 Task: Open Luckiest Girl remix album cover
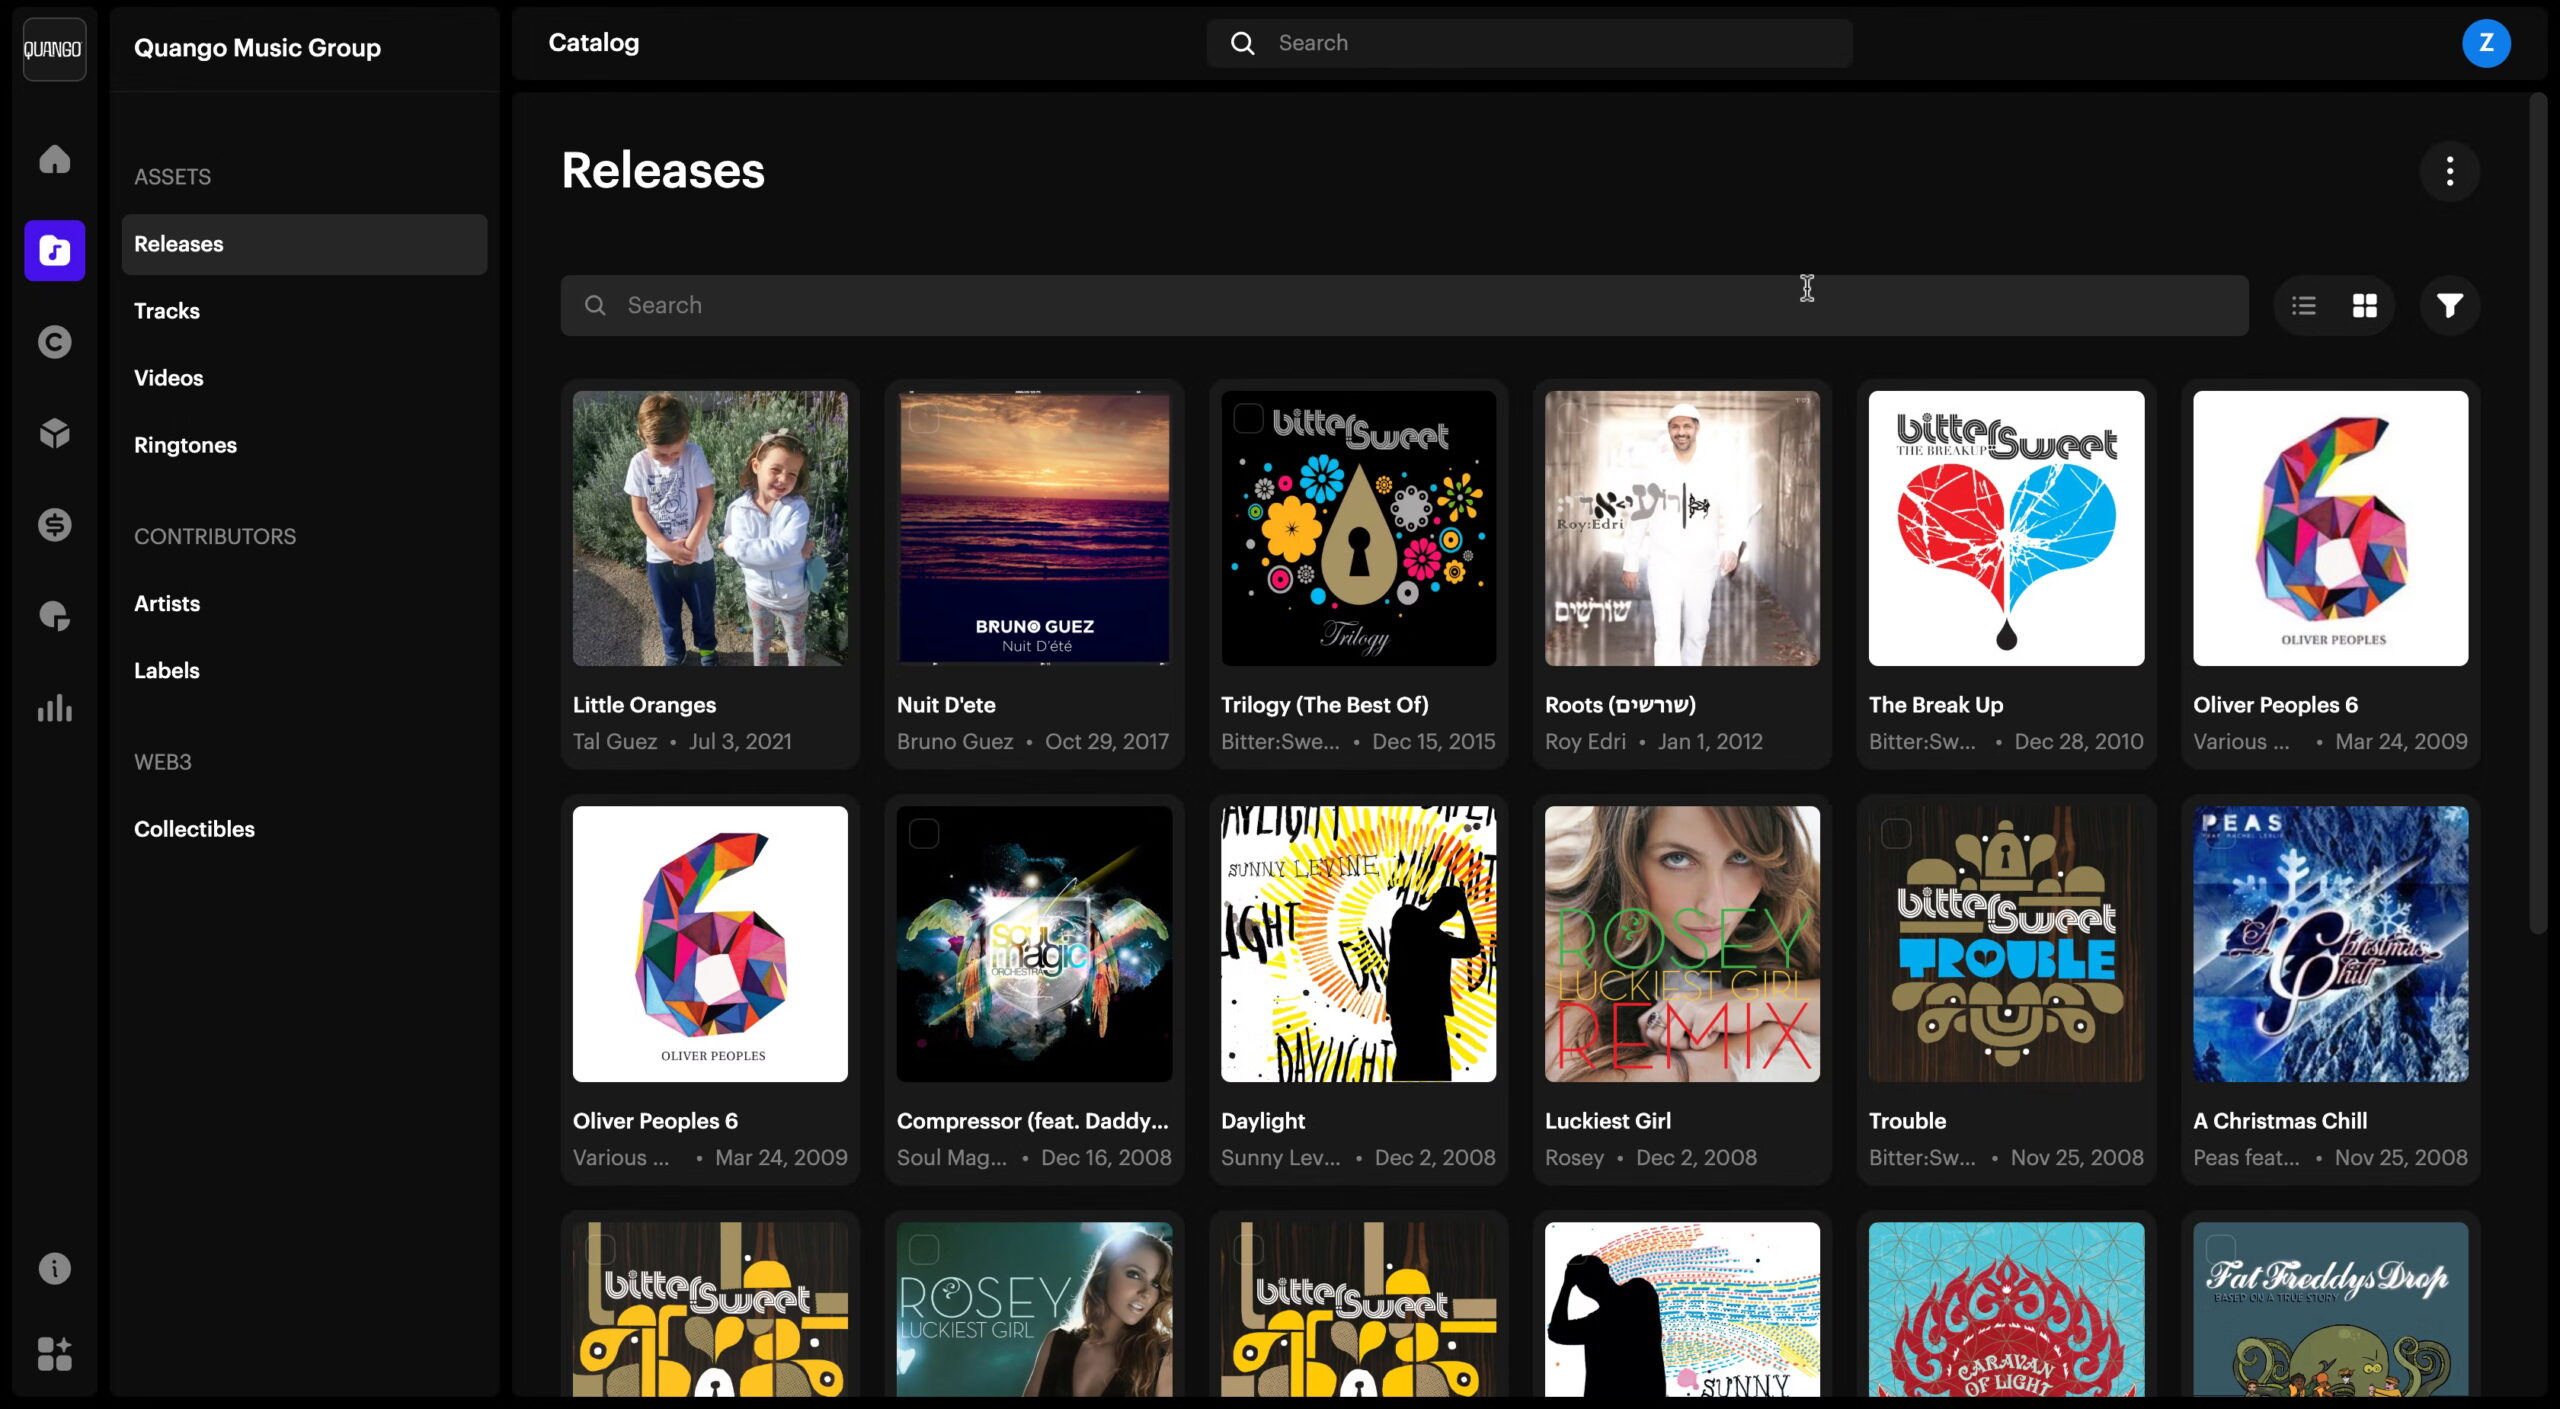[1682, 944]
